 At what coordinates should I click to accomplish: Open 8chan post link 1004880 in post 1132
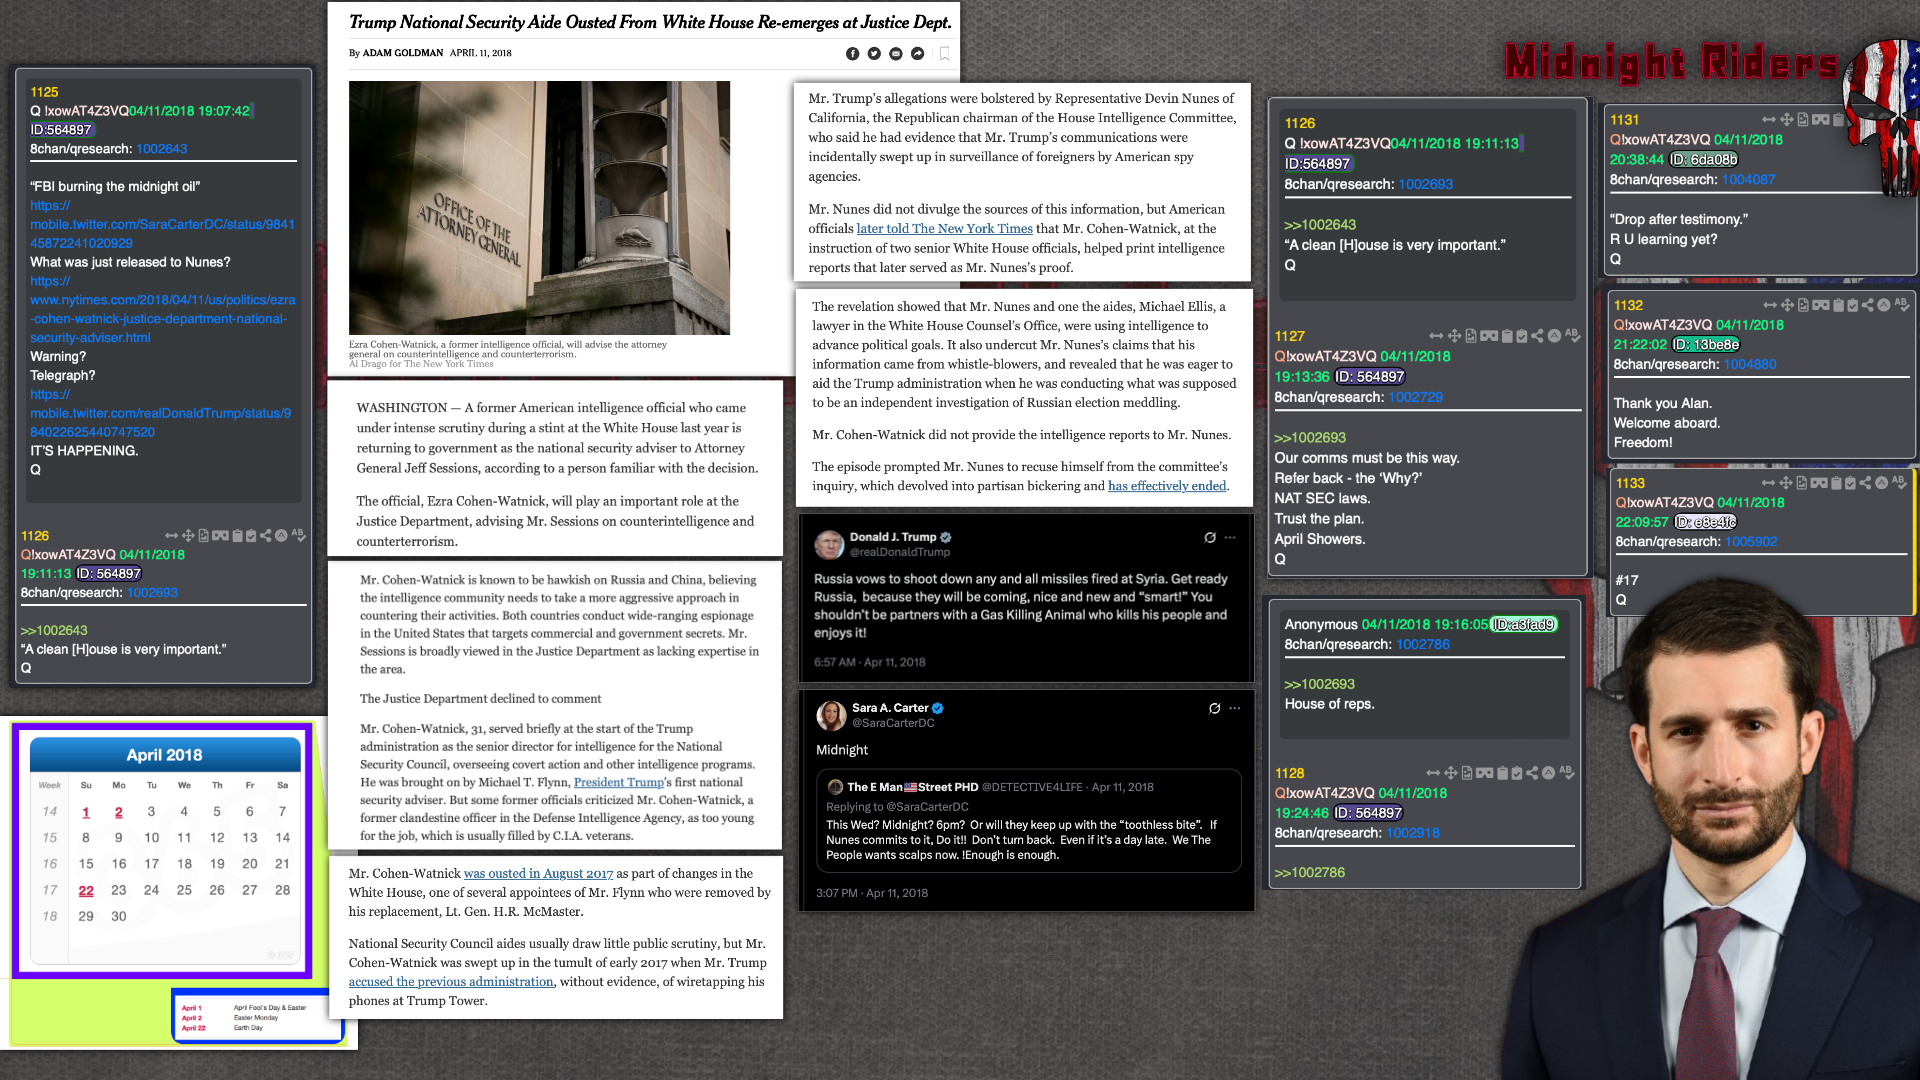[x=1750, y=365]
